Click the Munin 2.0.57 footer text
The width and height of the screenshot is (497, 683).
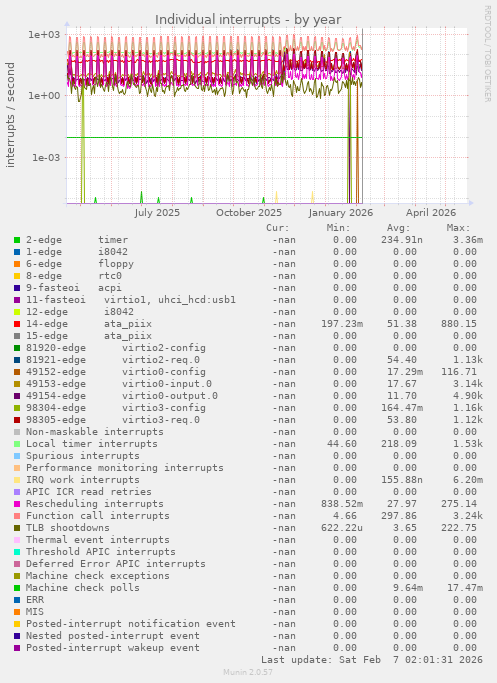248,672
